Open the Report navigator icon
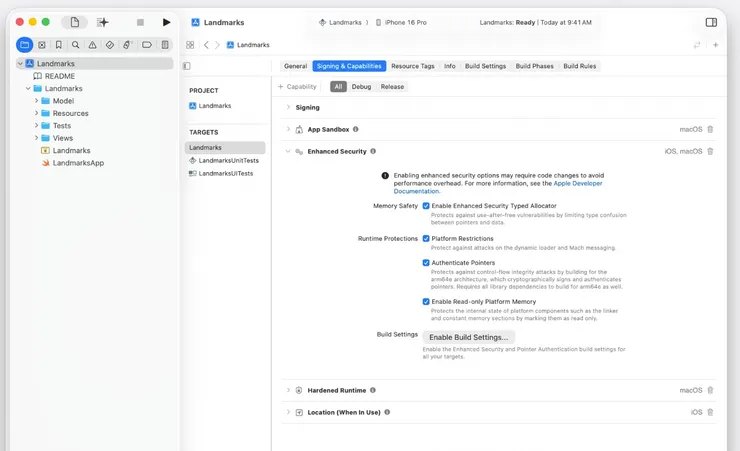The image size is (740, 451). click(165, 45)
